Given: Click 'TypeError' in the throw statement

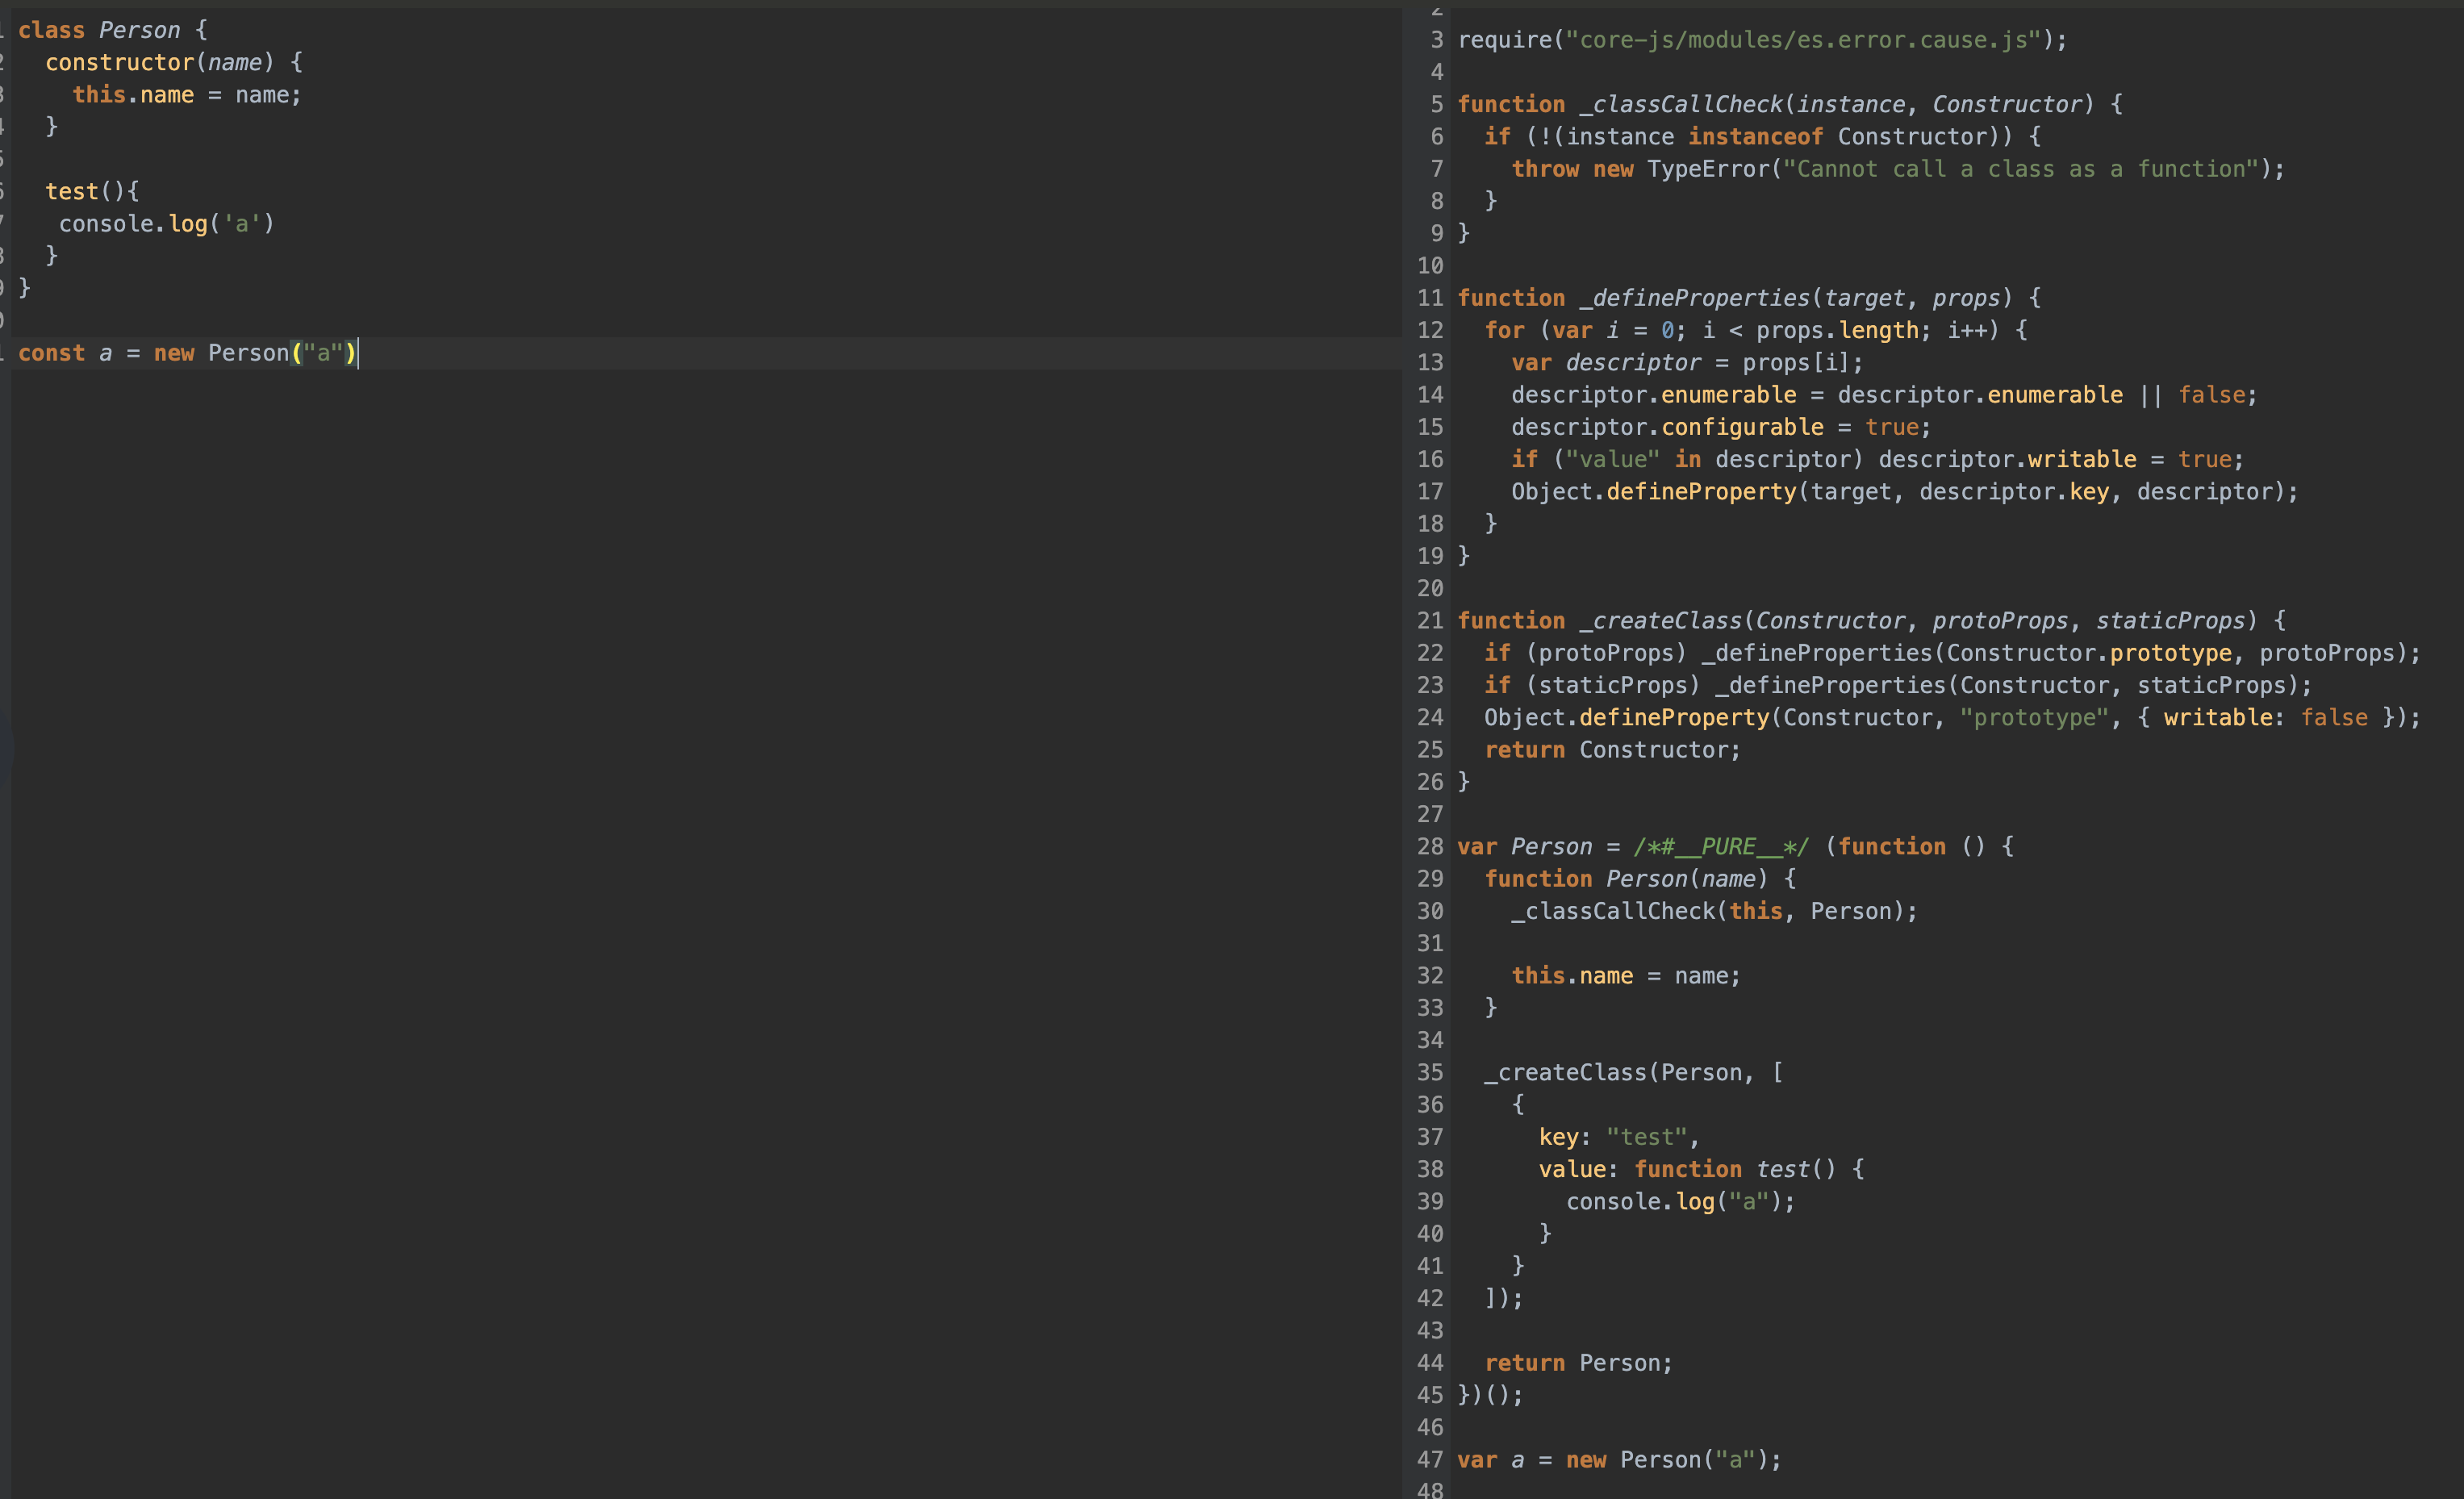Looking at the screenshot, I should (1708, 169).
